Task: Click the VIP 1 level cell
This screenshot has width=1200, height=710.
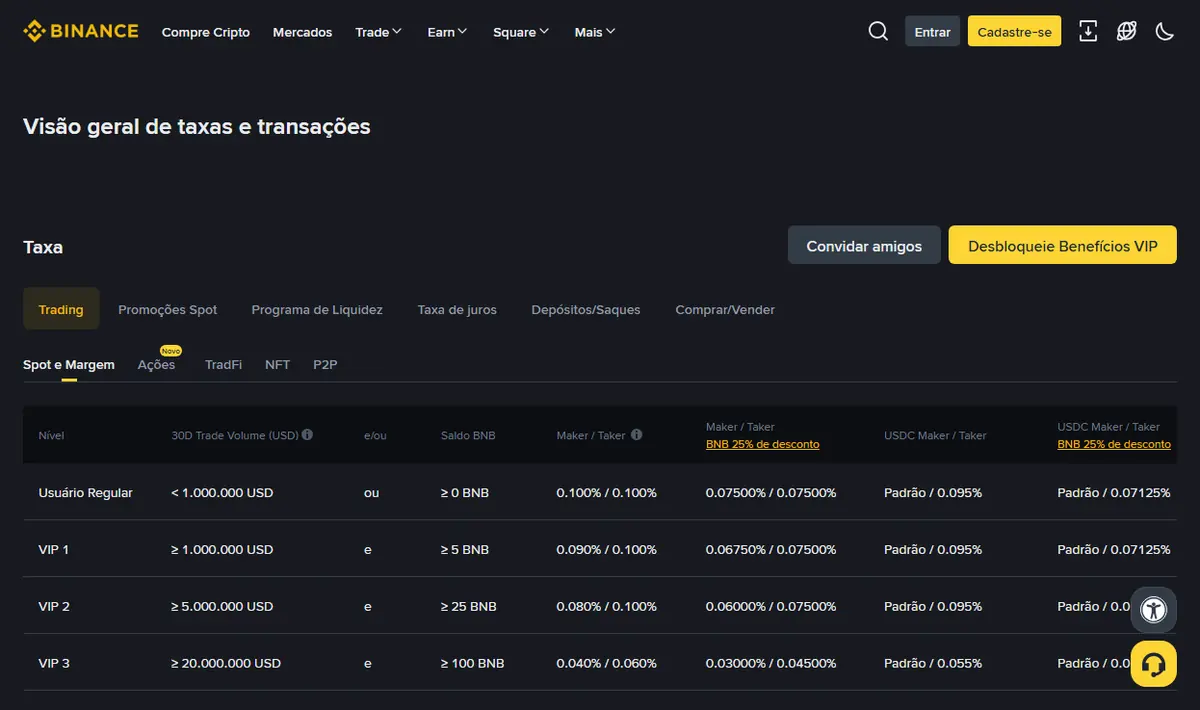Action: point(53,549)
